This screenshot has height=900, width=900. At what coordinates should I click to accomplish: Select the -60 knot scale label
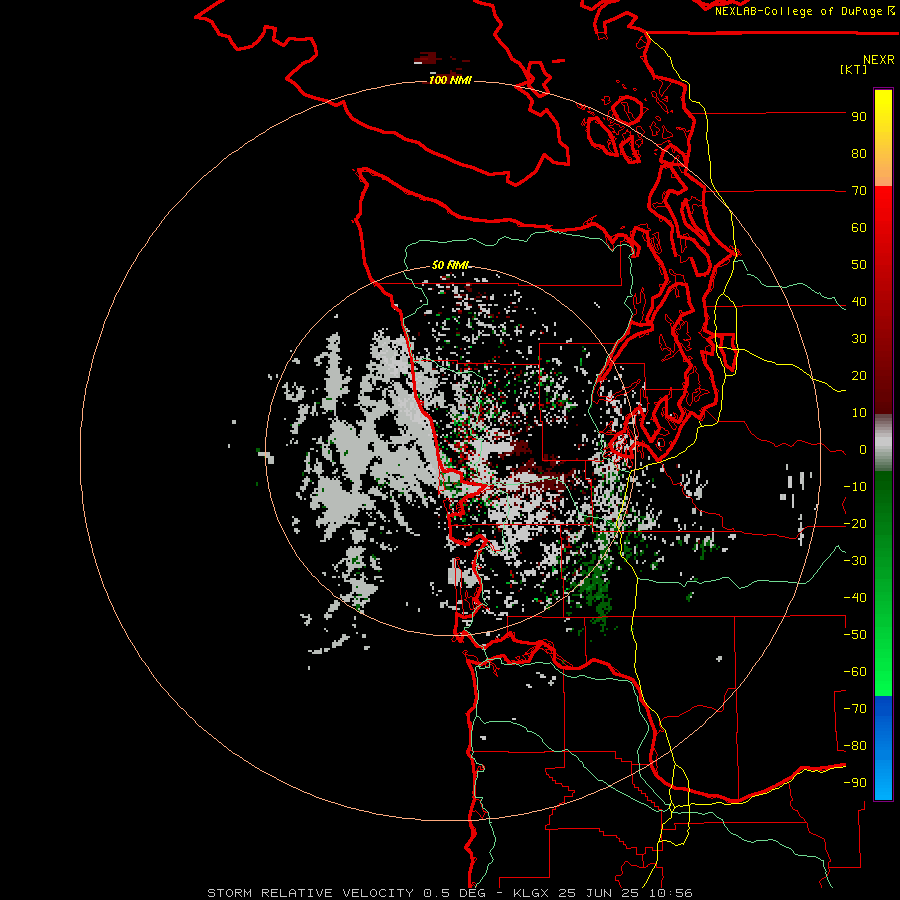(855, 672)
